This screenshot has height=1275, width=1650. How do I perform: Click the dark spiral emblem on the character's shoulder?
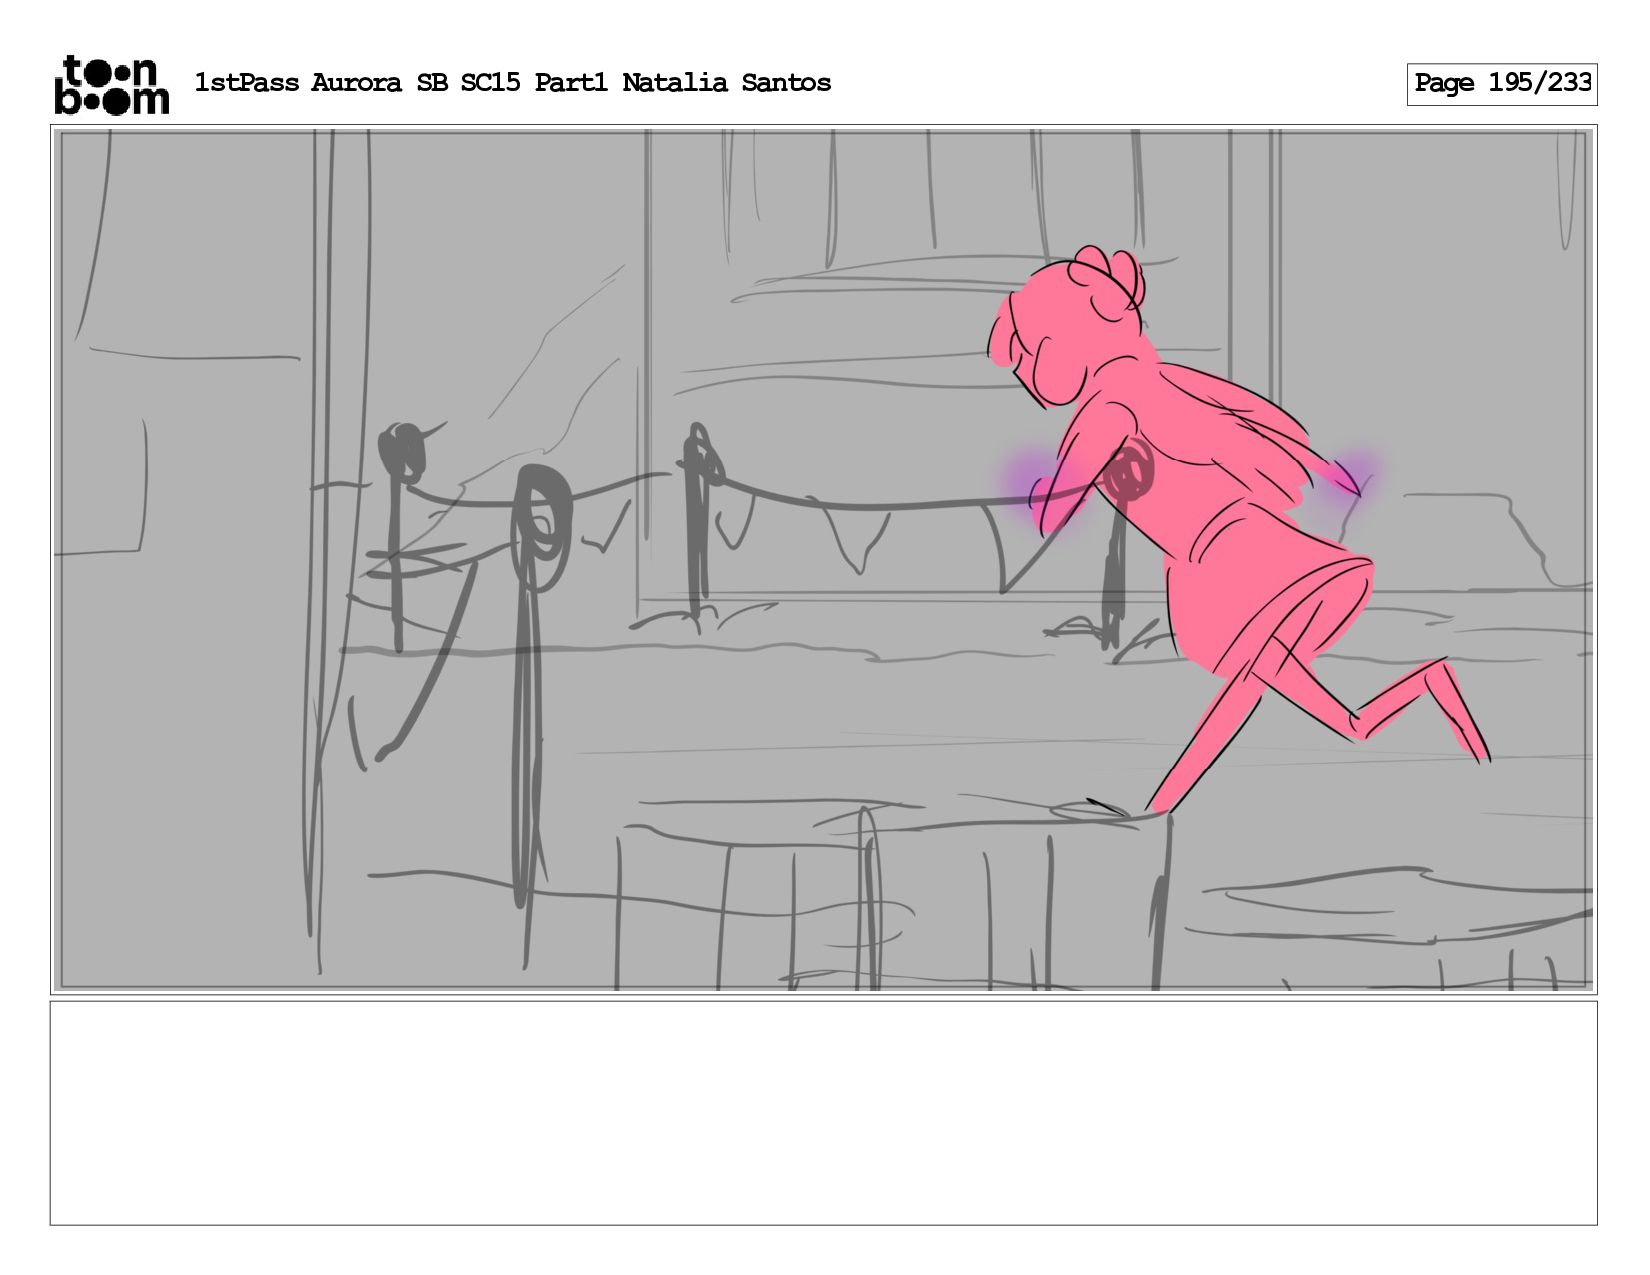point(1130,473)
